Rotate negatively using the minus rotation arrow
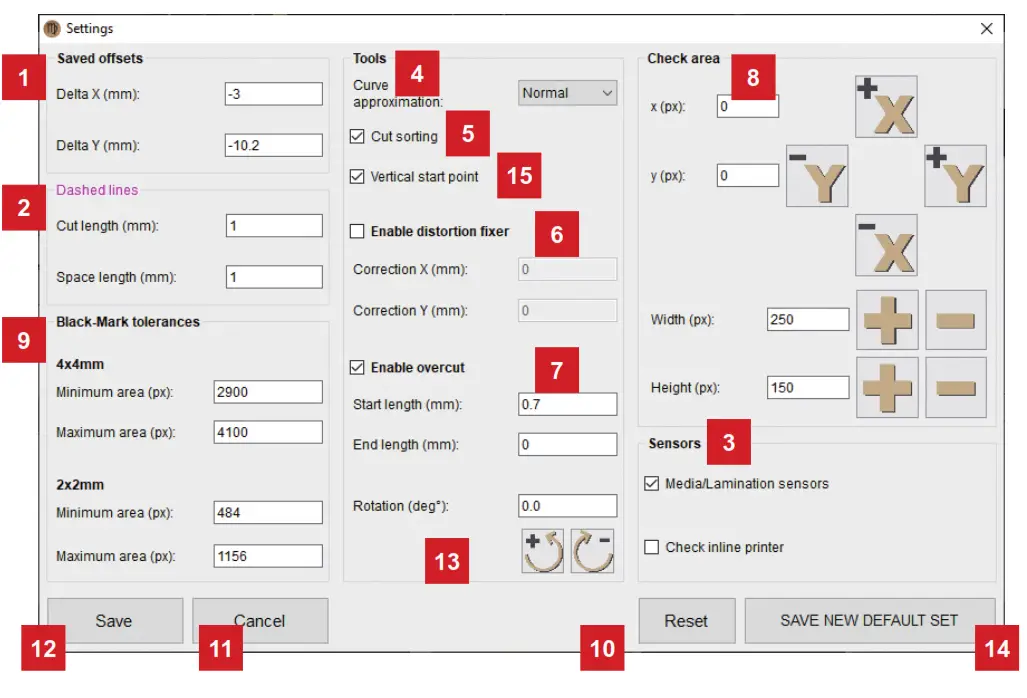Screen dimensions: 1027x698 (590, 551)
